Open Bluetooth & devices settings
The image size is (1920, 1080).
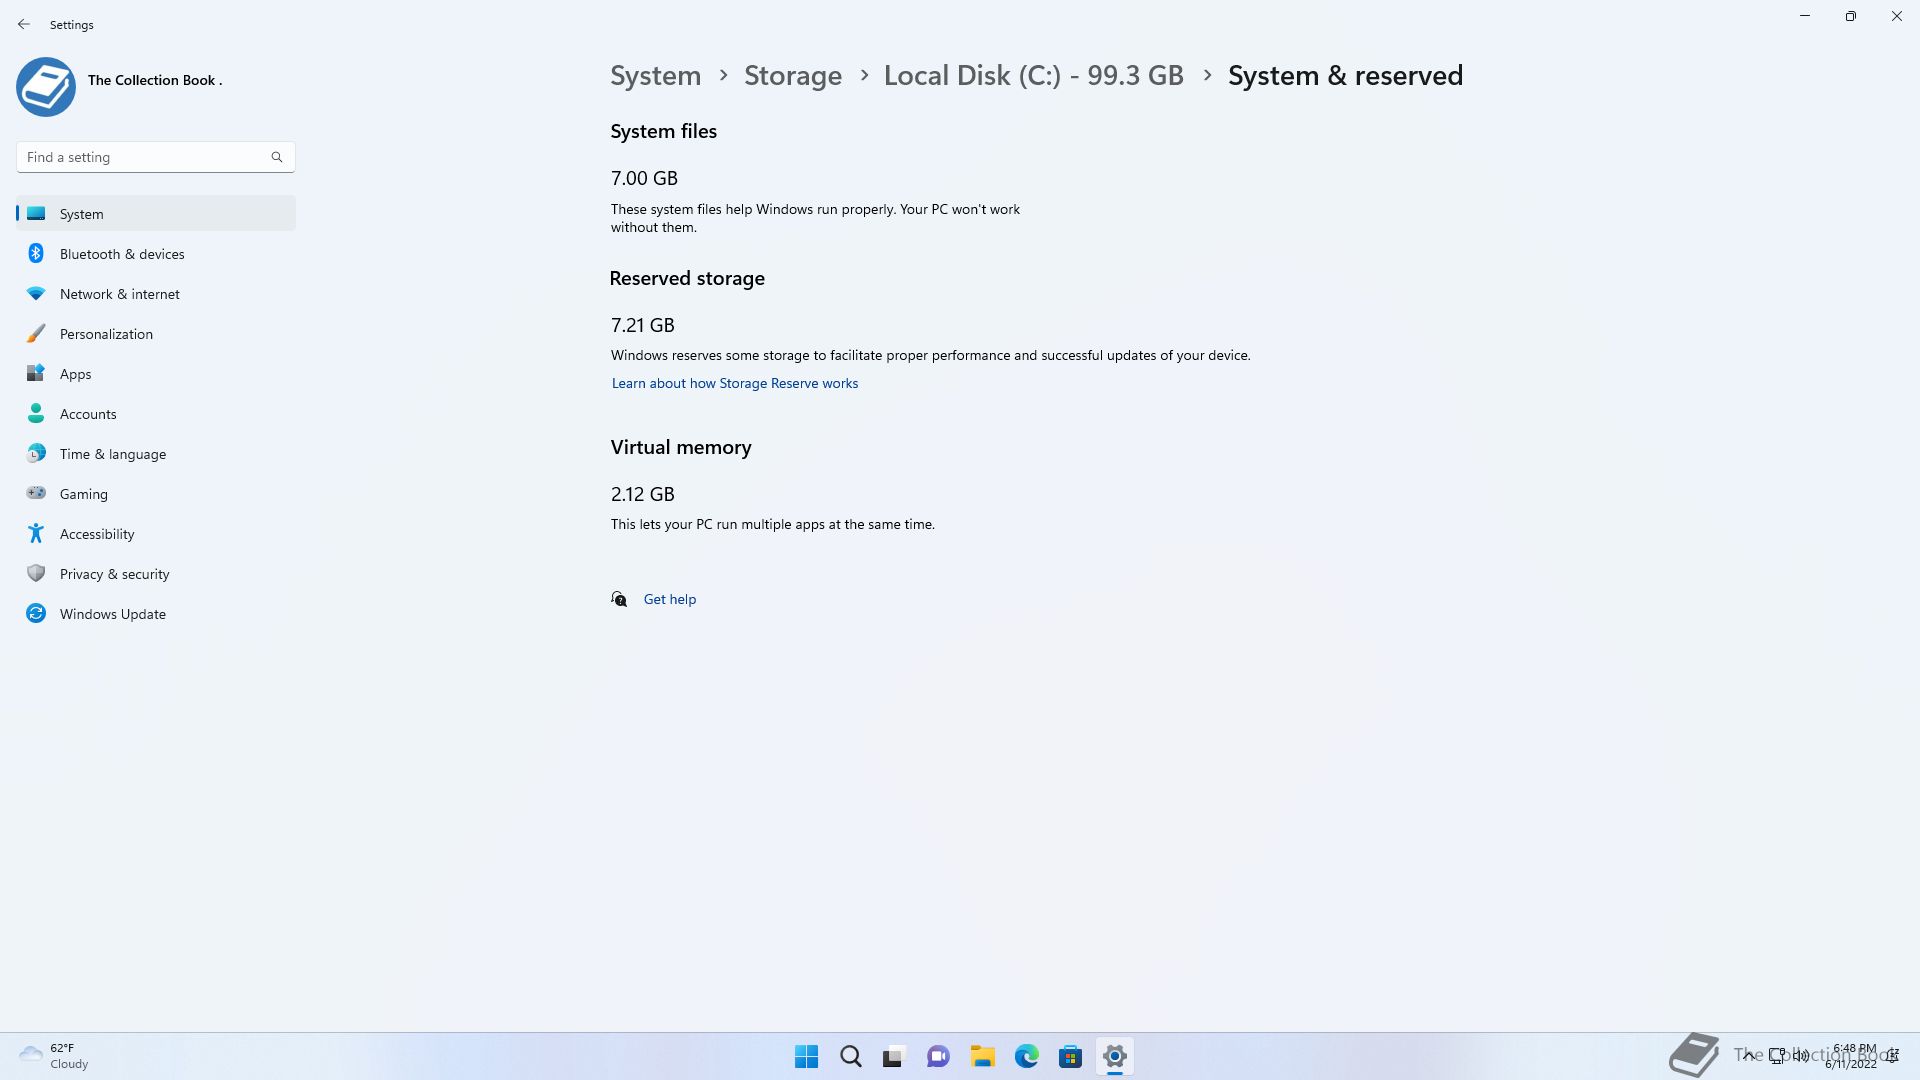[121, 254]
